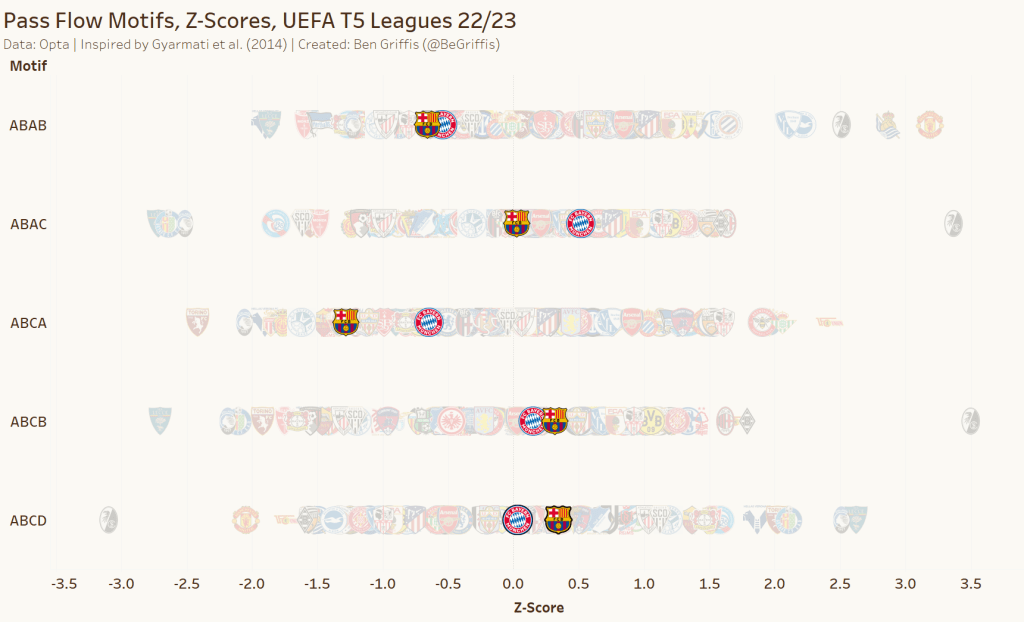
Task: Select Manchester United crest in ABCD row
Action: click(245, 520)
